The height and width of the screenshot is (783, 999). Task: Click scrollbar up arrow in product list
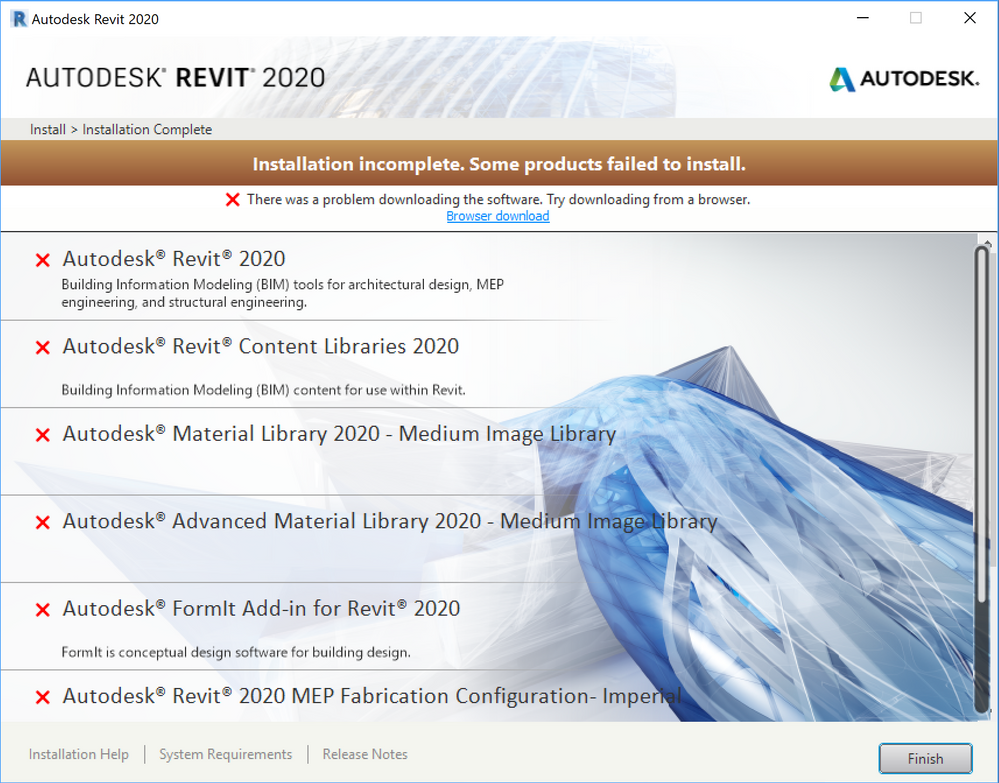(x=987, y=242)
